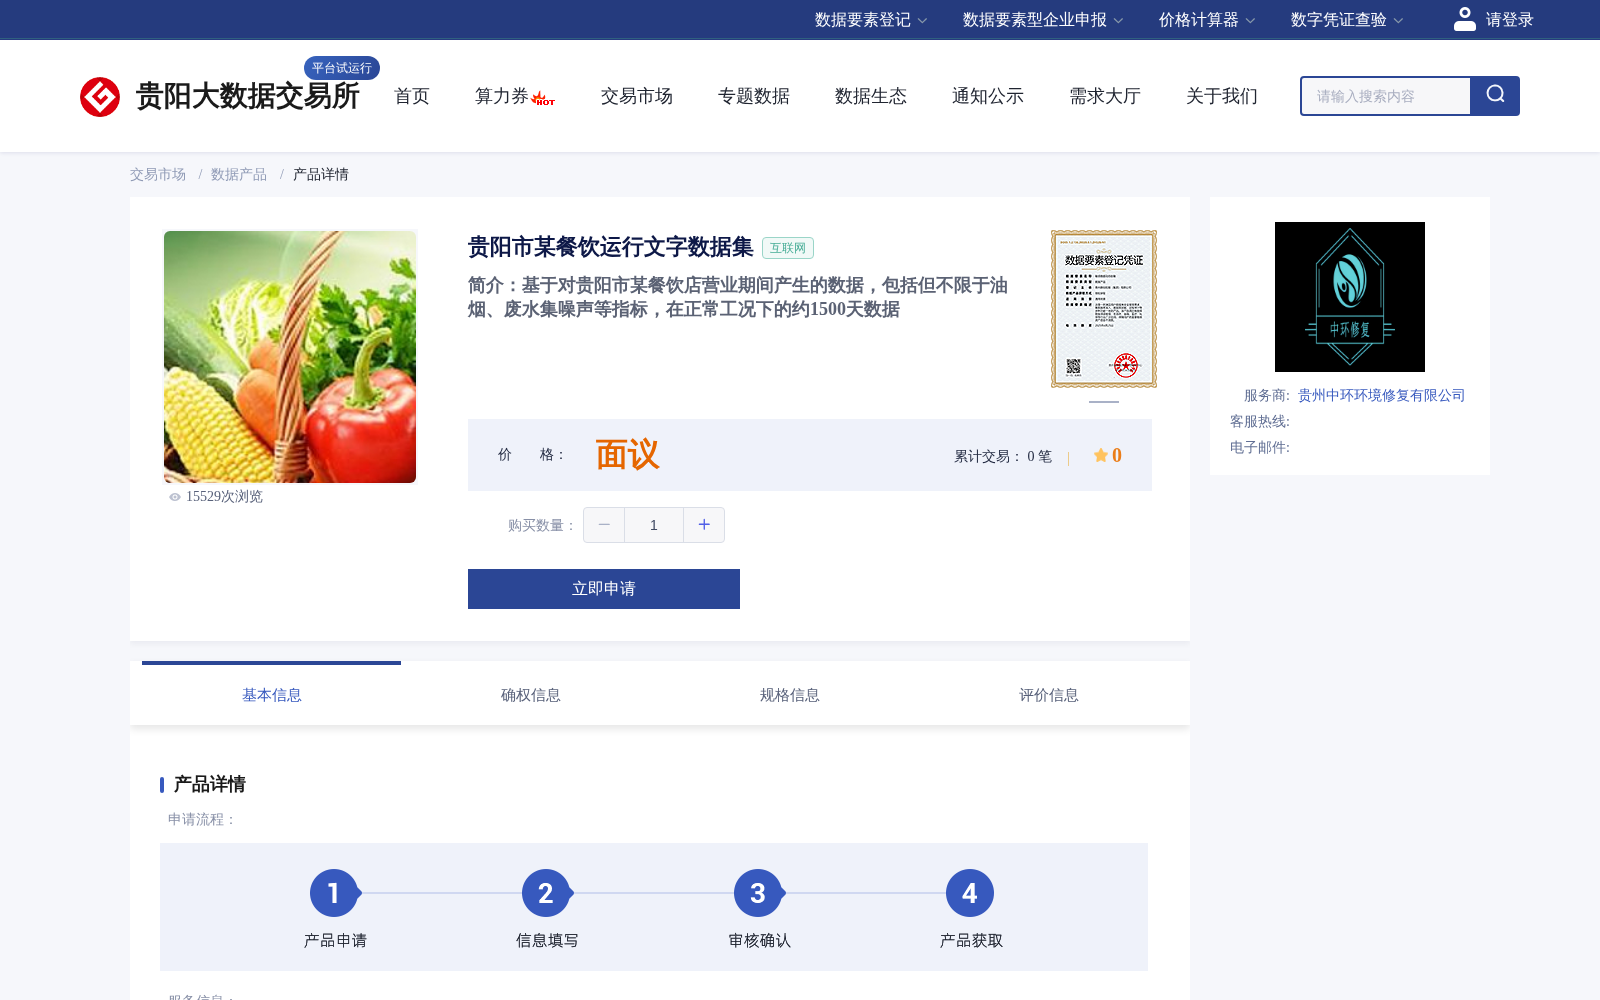Screen dimensions: 1600x1000
Task: Go to 首页 in the navigation
Action: [x=412, y=96]
